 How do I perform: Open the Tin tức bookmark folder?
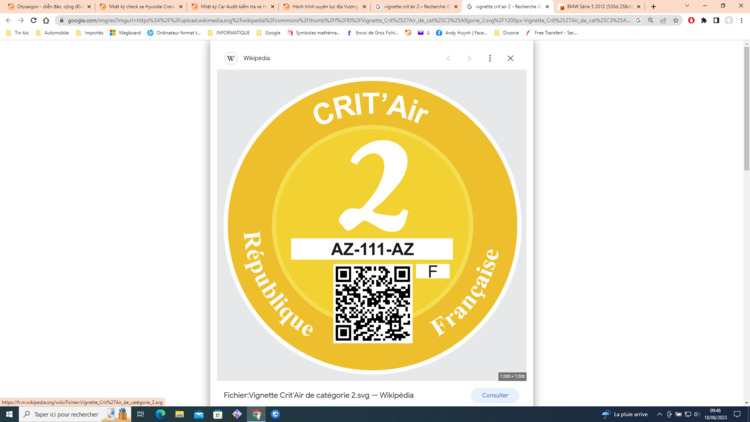click(x=17, y=33)
